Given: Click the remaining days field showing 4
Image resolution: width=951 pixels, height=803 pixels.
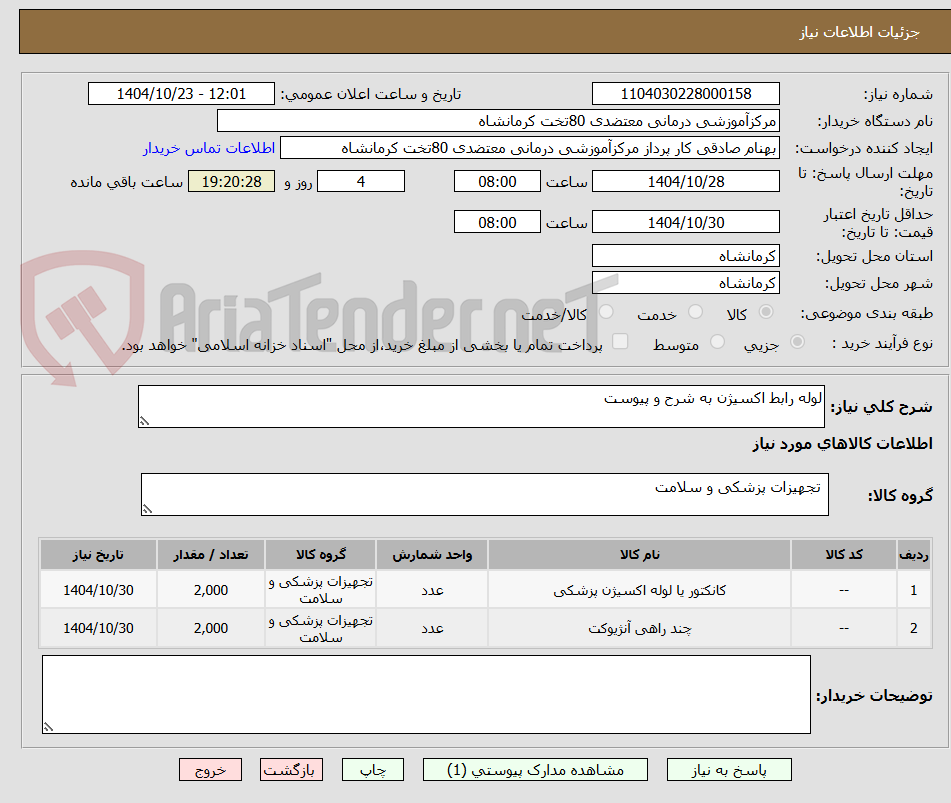Looking at the screenshot, I should click(361, 181).
